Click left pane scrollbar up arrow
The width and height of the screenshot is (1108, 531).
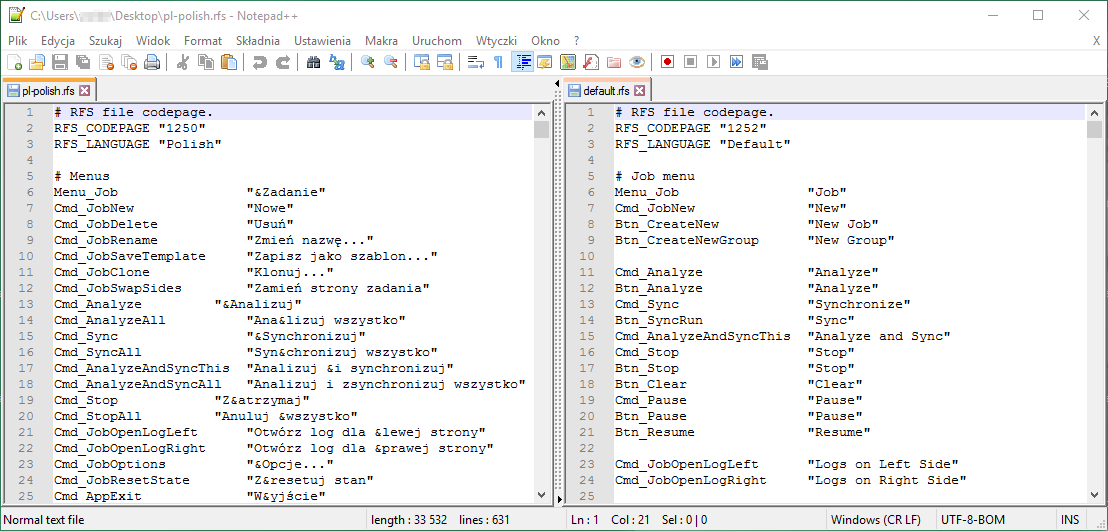coord(541,112)
